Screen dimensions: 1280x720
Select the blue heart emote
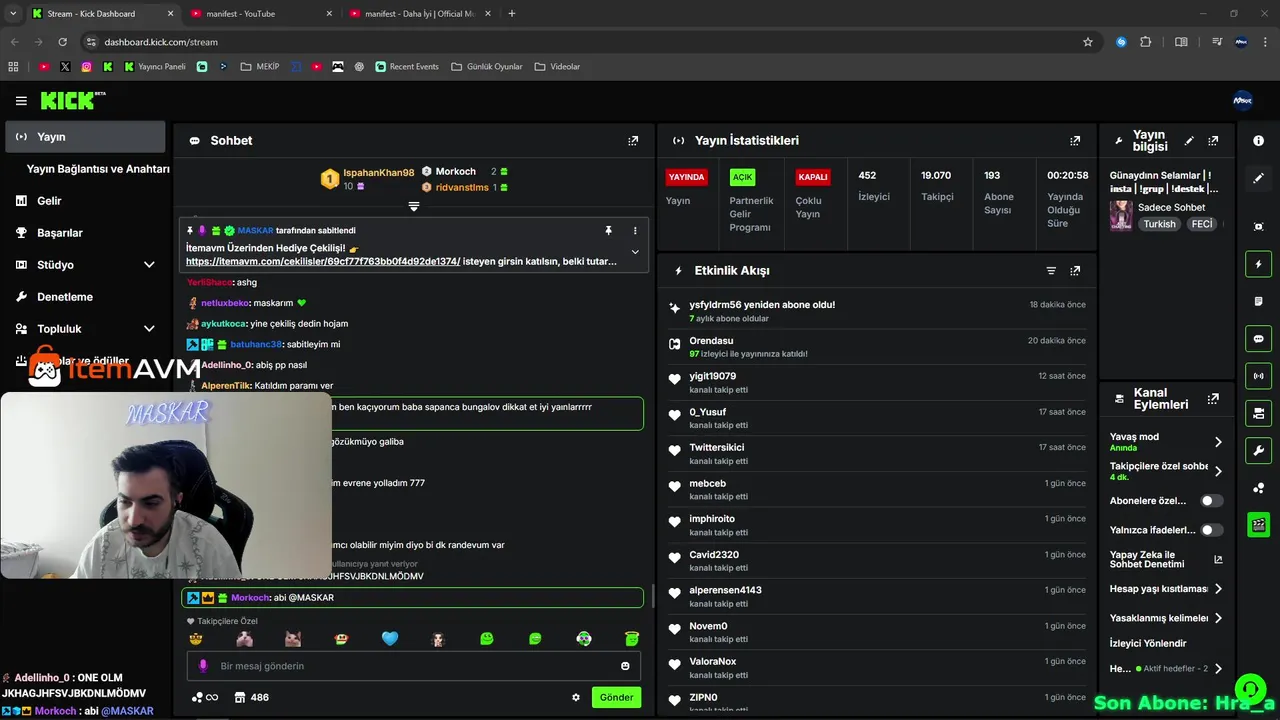tap(390, 639)
